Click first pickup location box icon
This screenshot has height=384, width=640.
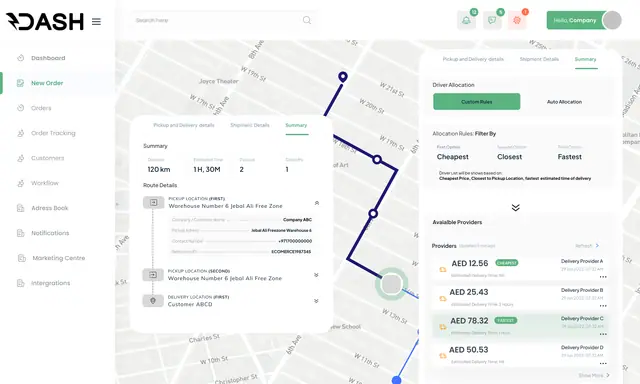tap(153, 202)
